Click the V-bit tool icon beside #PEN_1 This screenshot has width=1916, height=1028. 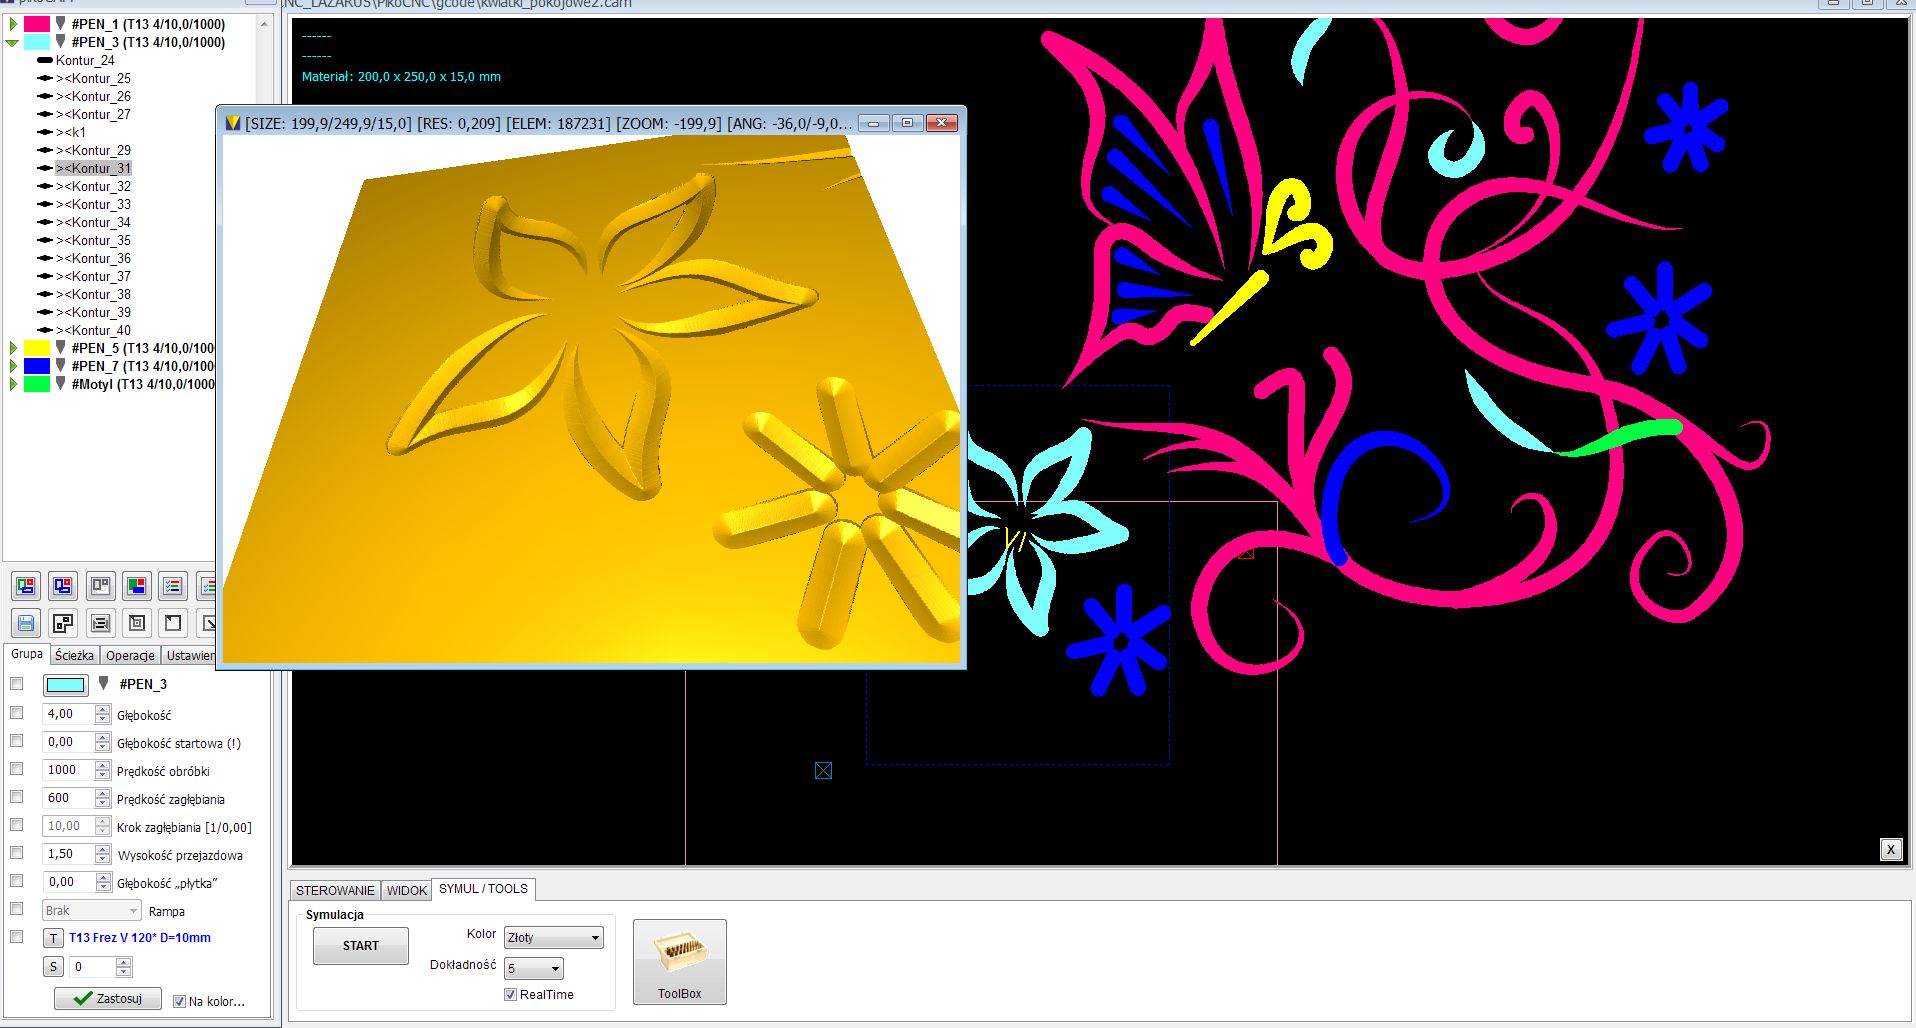point(61,23)
